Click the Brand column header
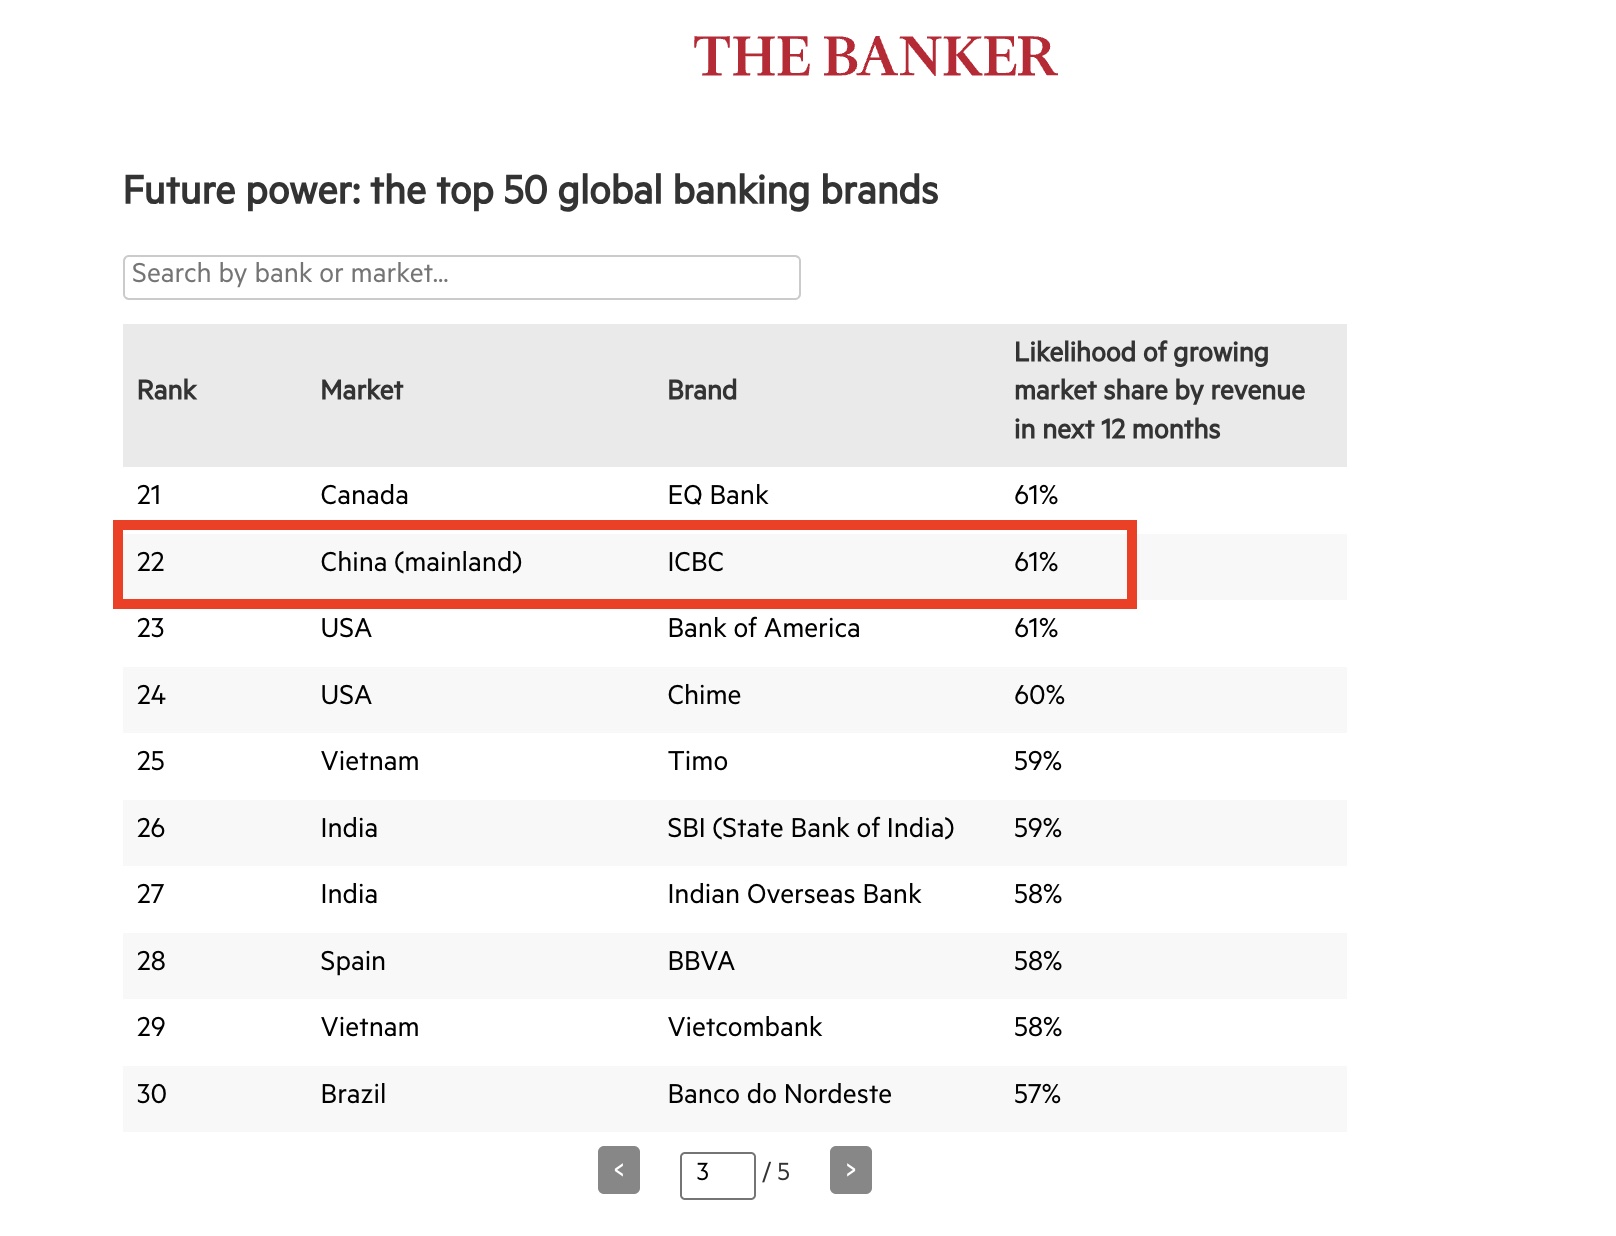Image resolution: width=1616 pixels, height=1236 pixels. (702, 390)
